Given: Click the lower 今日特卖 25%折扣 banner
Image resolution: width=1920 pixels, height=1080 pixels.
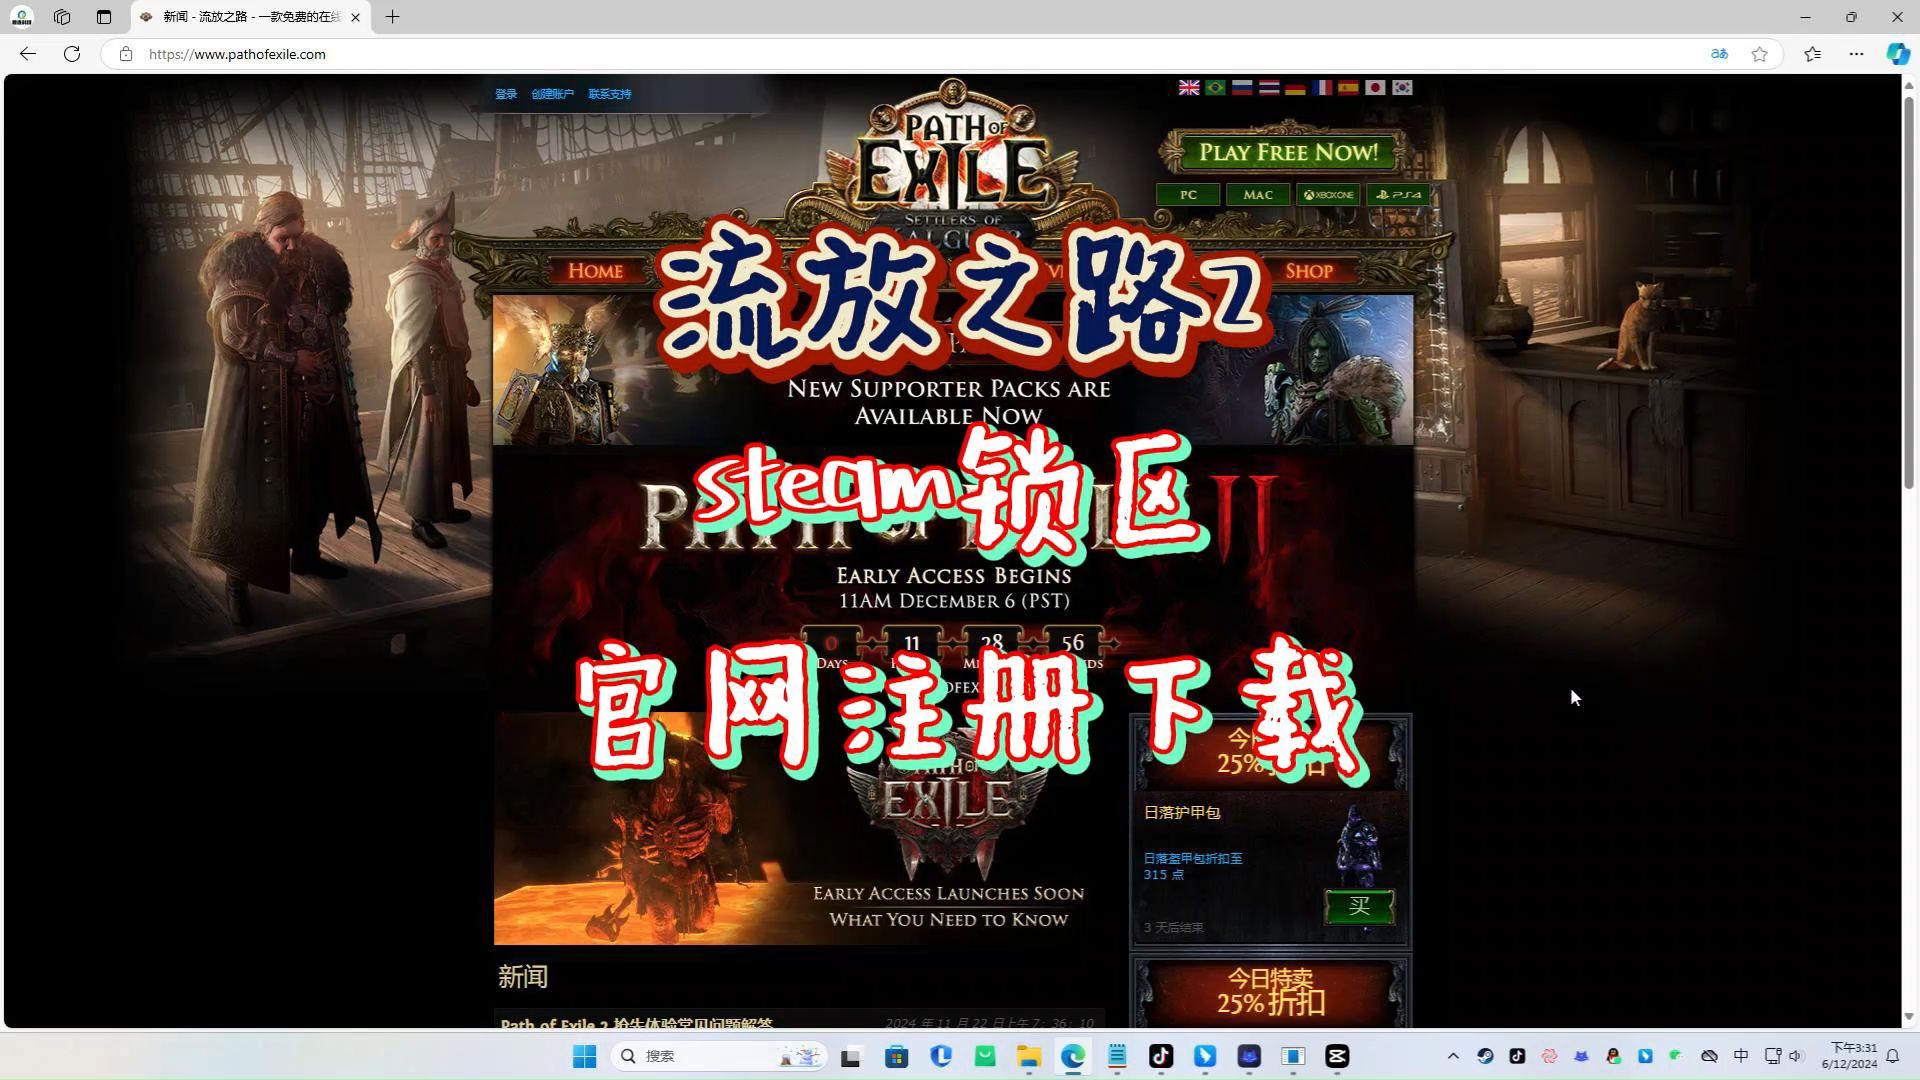Looking at the screenshot, I should [x=1270, y=991].
